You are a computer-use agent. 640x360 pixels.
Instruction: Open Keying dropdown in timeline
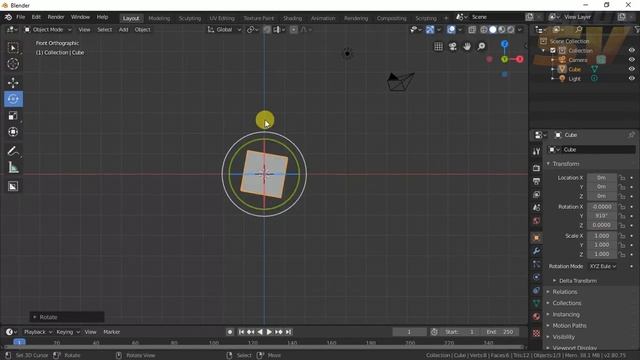(68, 332)
